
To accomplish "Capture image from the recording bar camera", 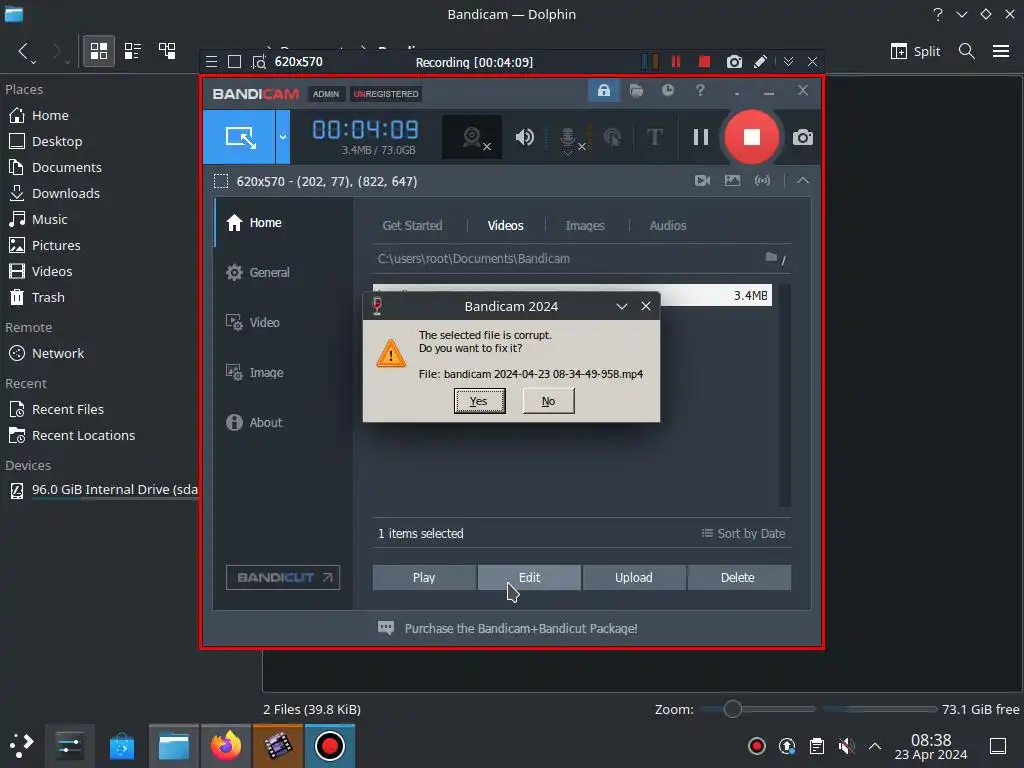I will click(734, 61).
